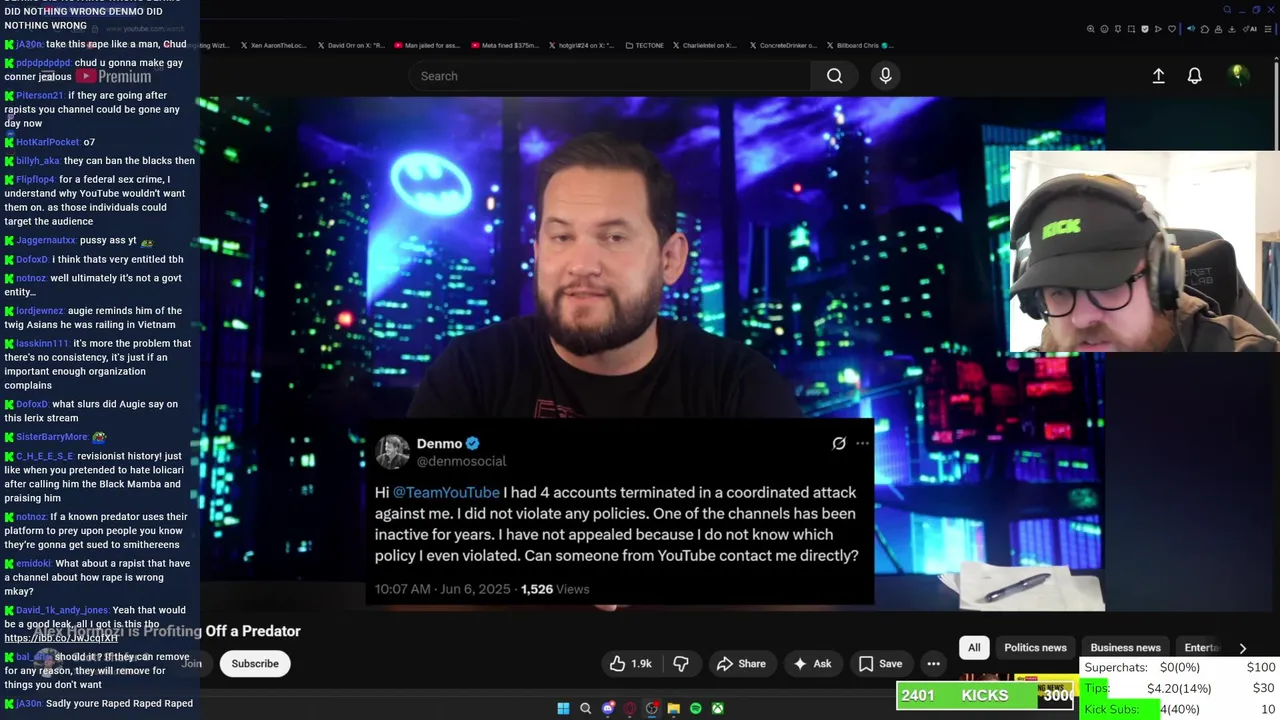Open the 'Xen AaronTheLoc...' bookmark
The width and height of the screenshot is (1280, 720).
[273, 45]
